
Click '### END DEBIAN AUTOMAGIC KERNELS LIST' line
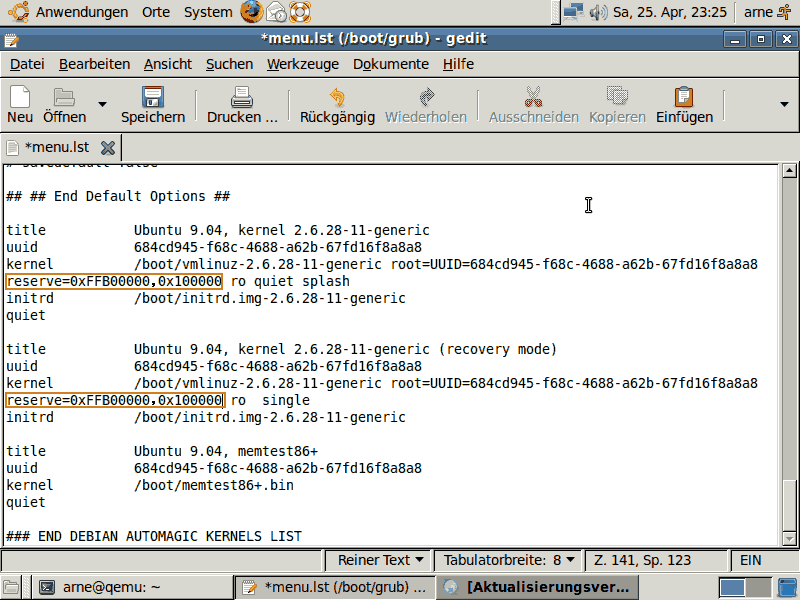154,536
